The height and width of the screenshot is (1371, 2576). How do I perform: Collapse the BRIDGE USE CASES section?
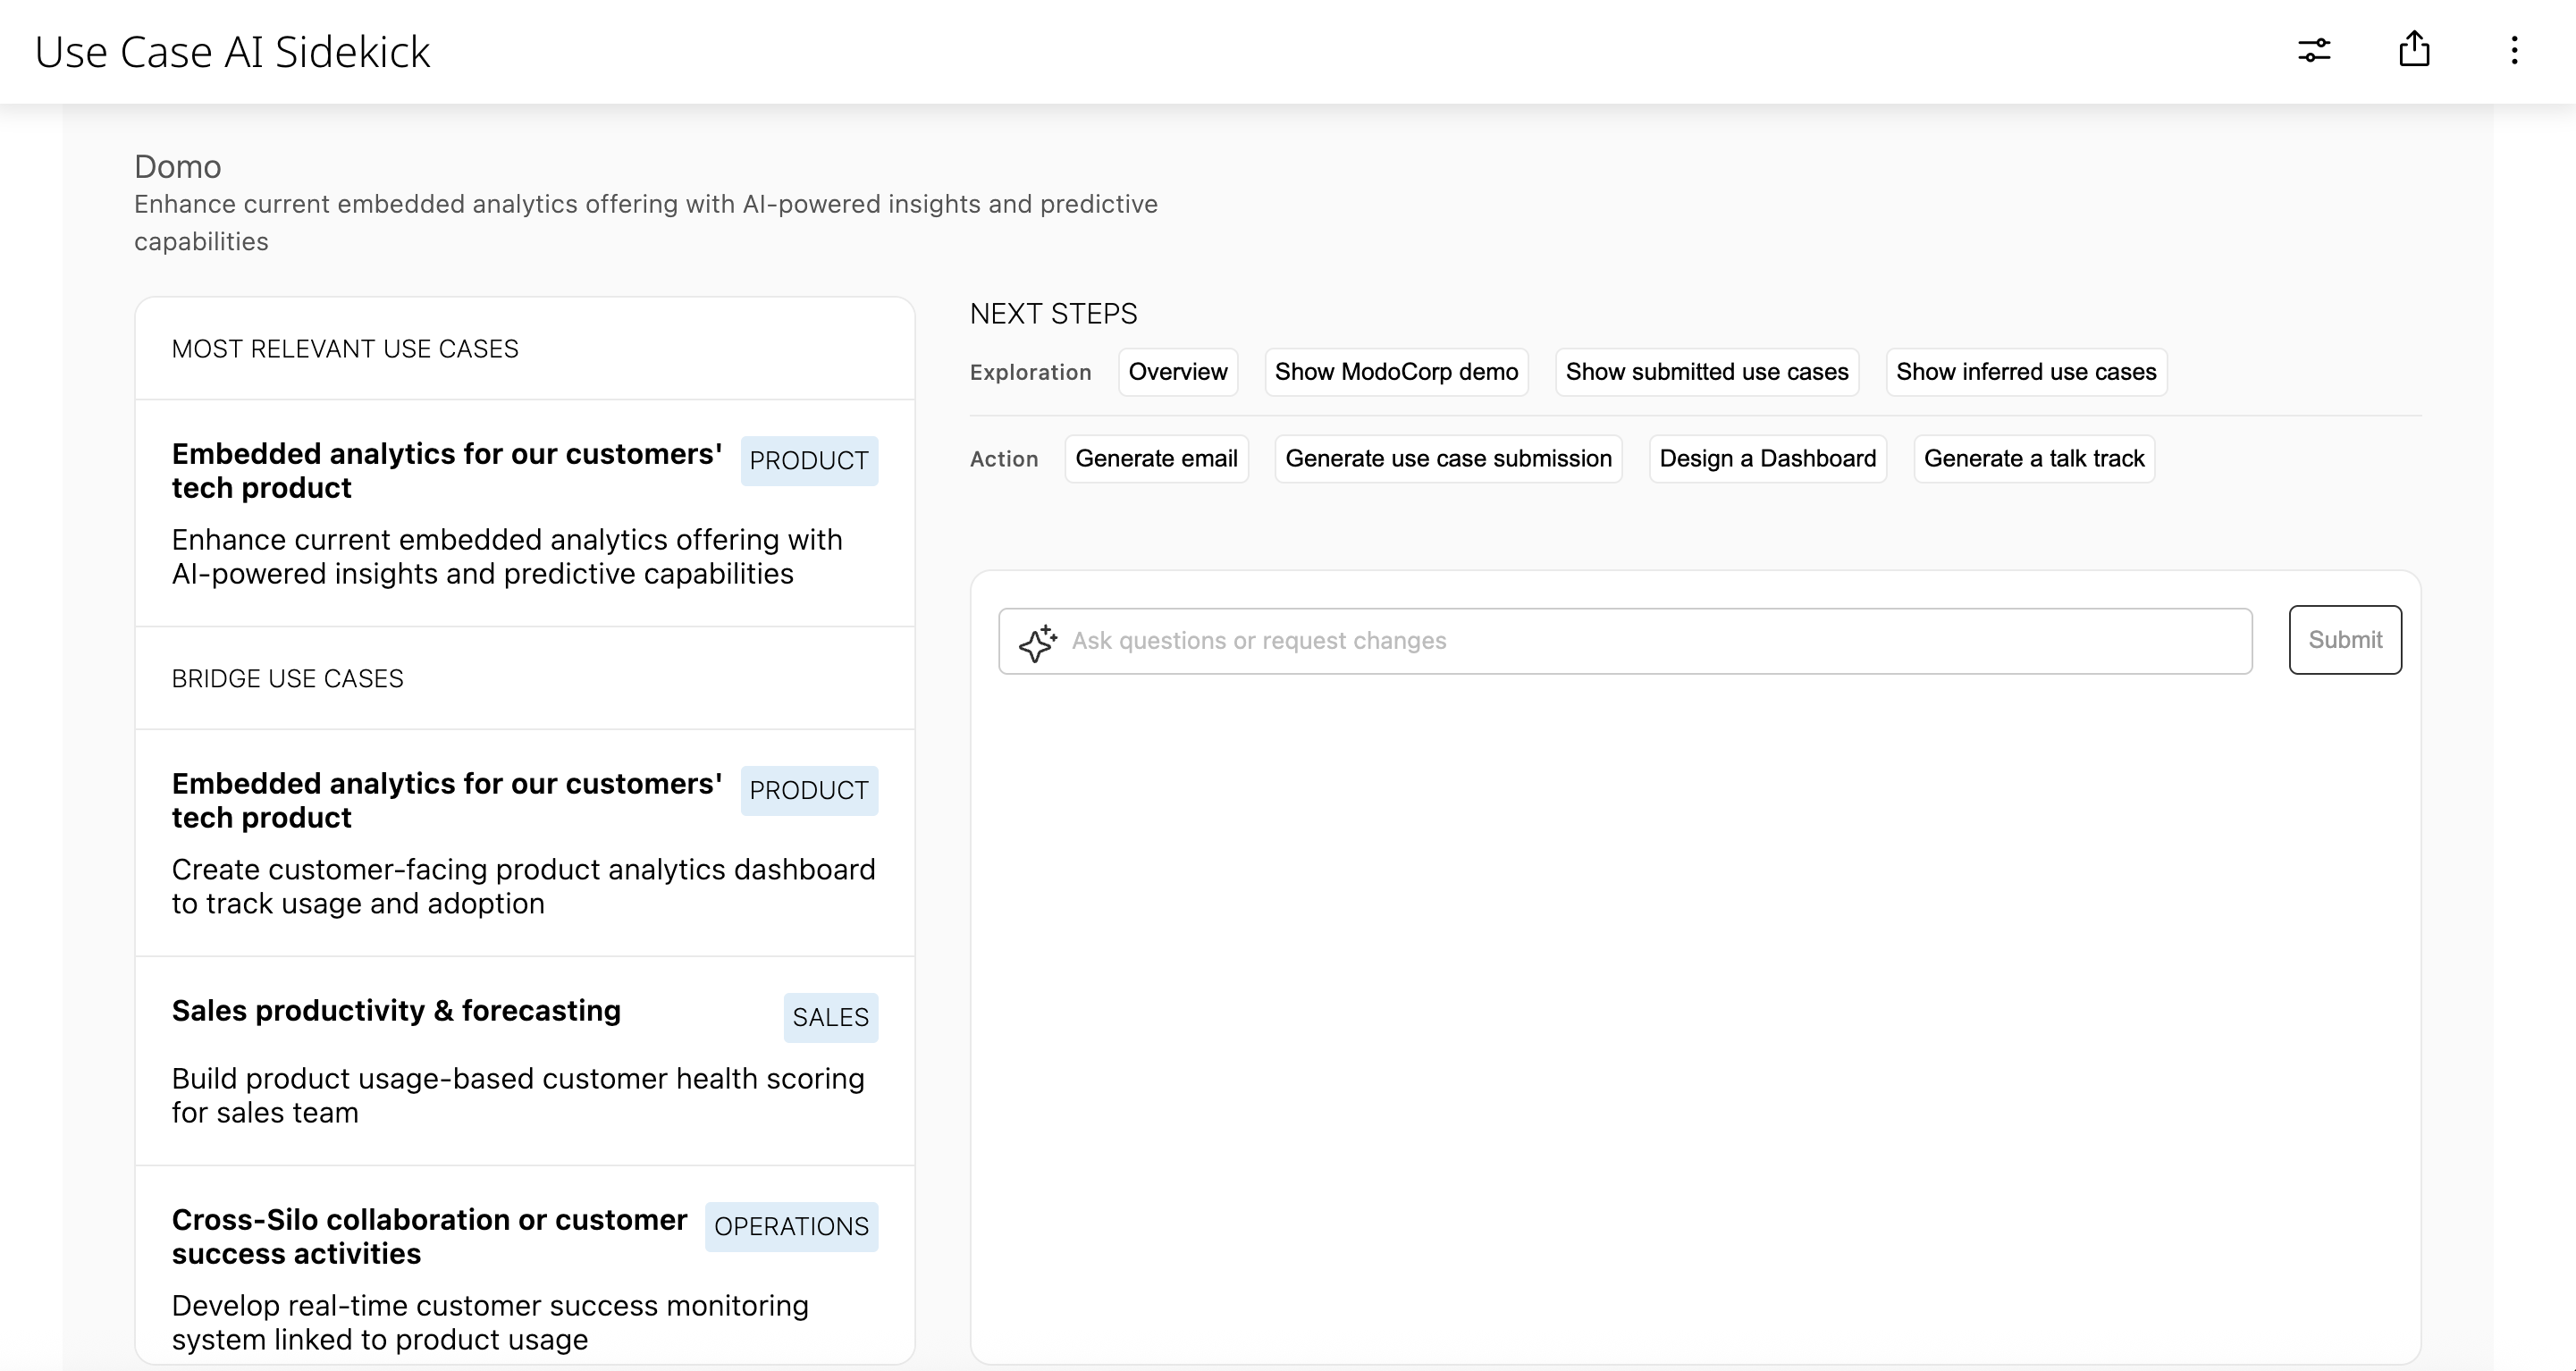[287, 677]
